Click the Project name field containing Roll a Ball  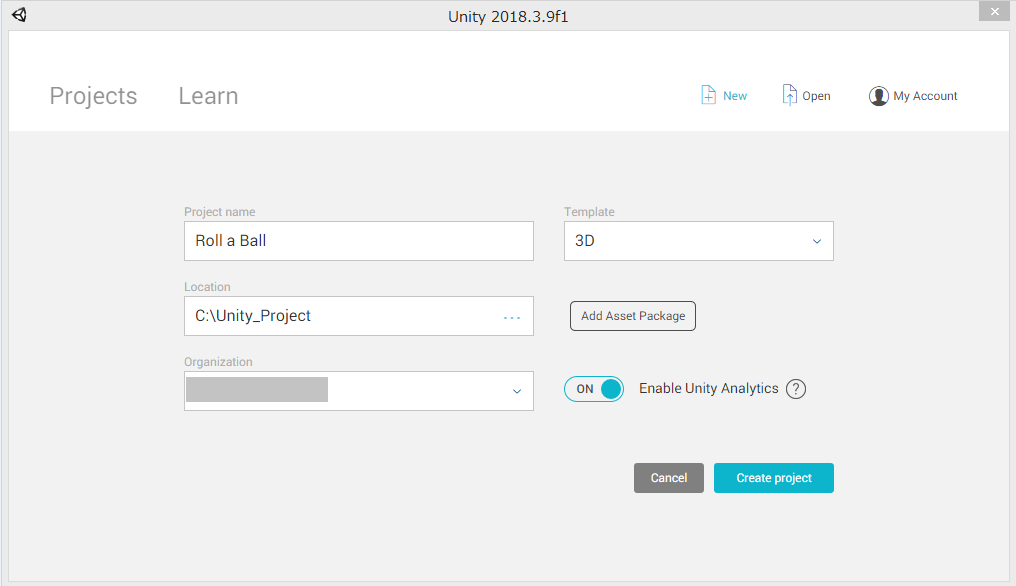tap(359, 241)
